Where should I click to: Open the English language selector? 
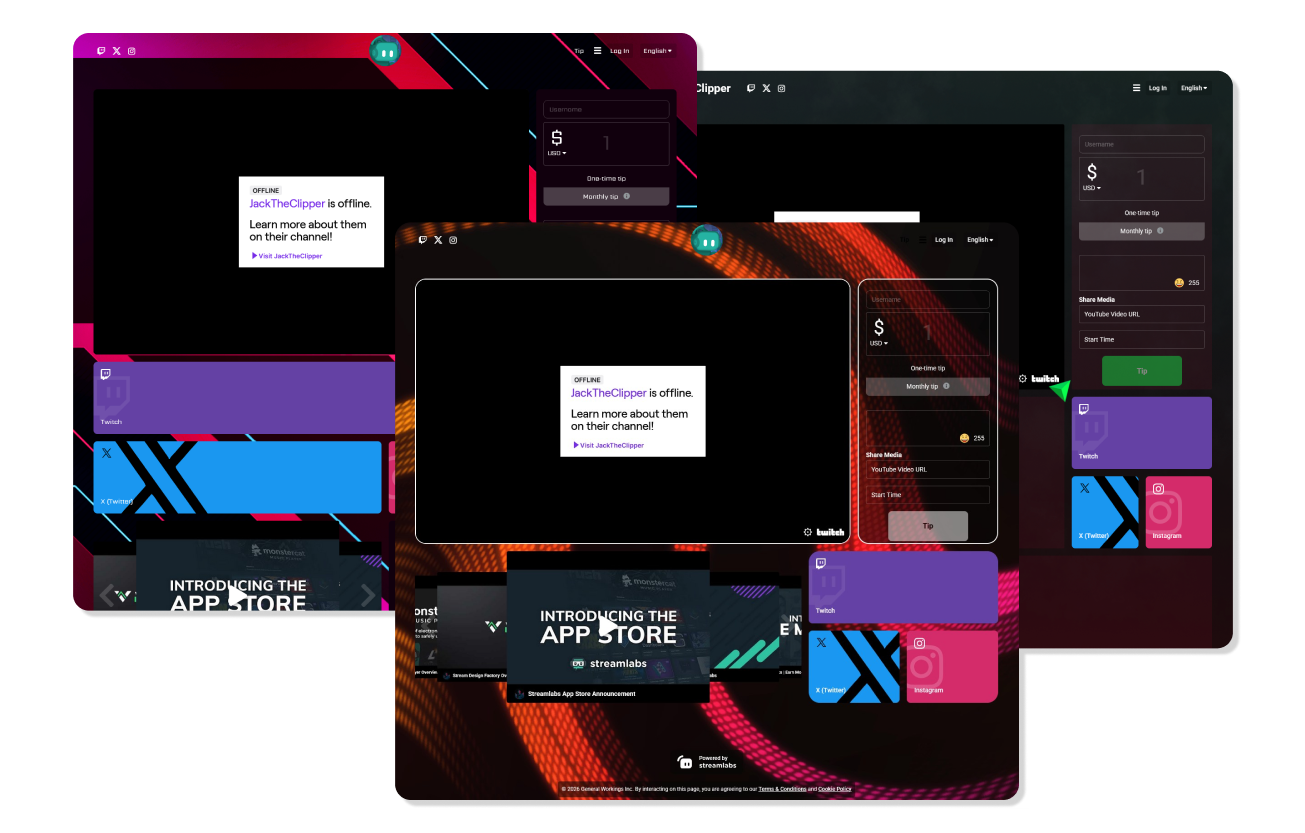point(978,240)
